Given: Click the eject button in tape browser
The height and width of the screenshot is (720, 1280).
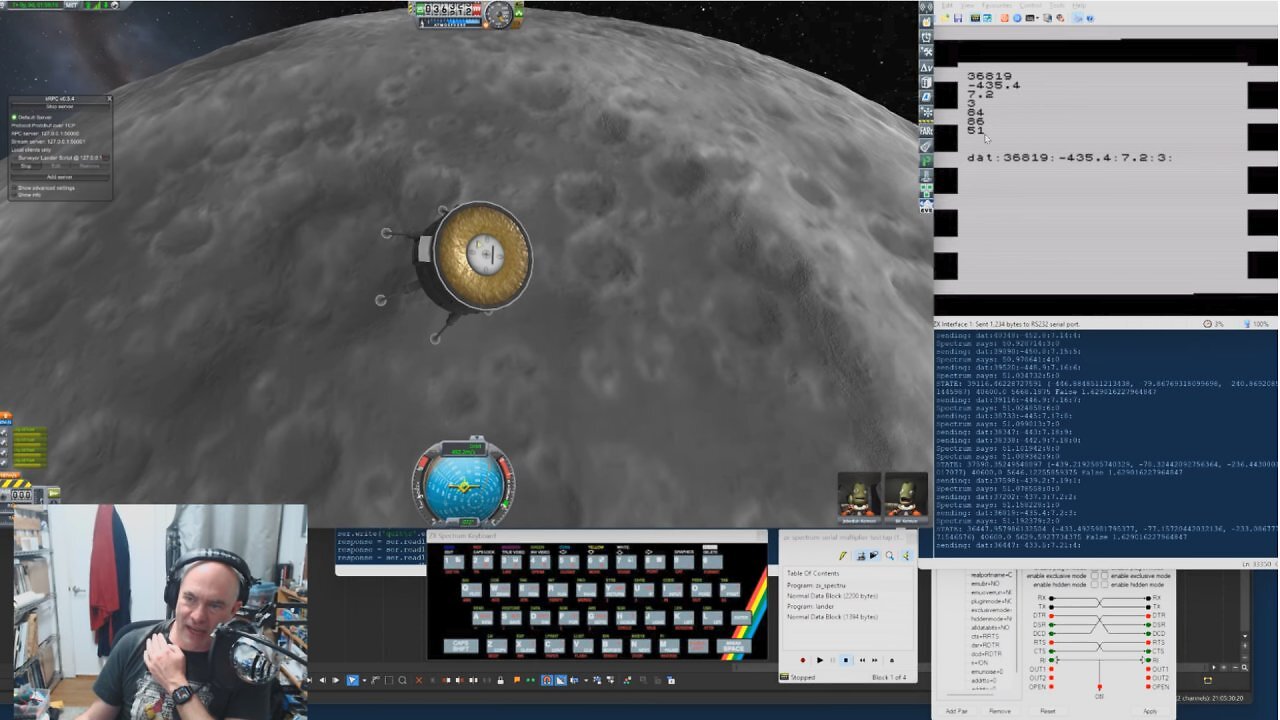Looking at the screenshot, I should 892,660.
